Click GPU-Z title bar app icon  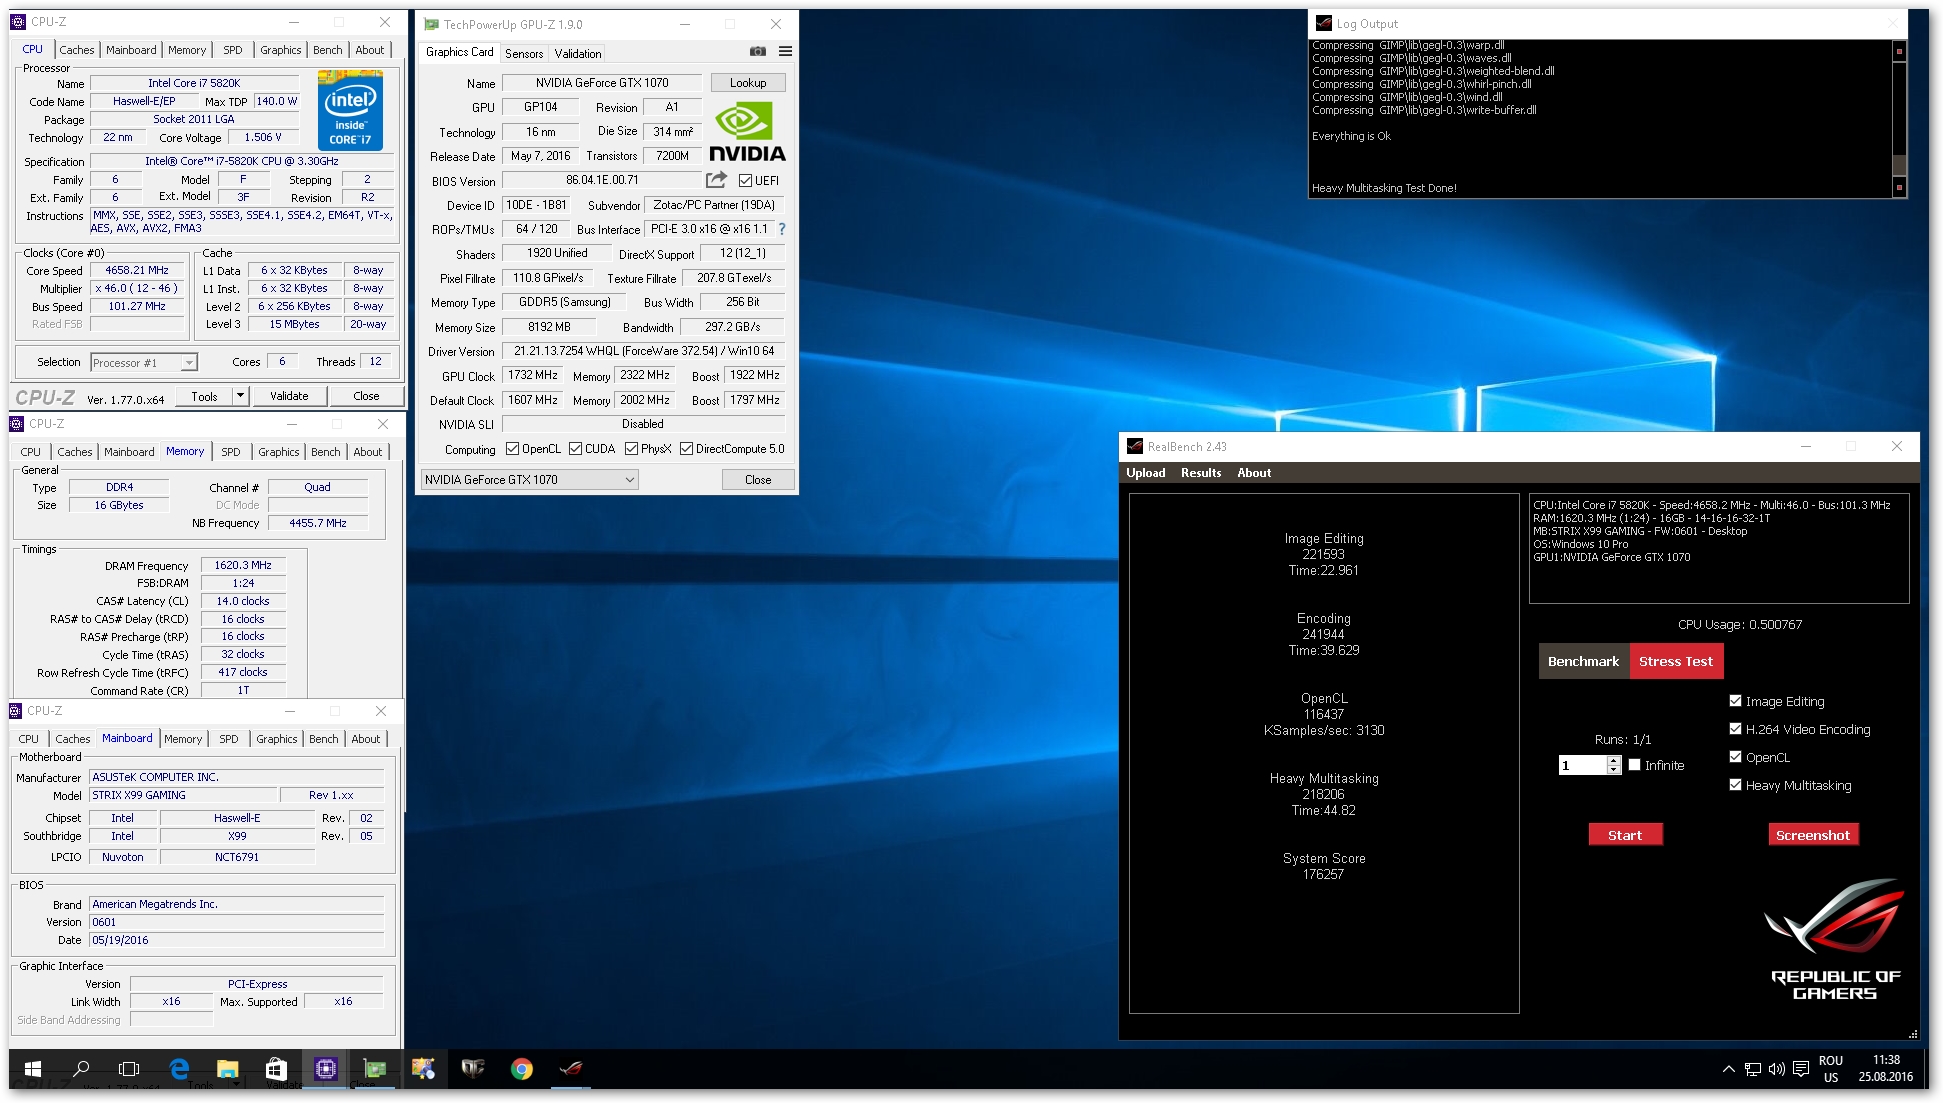431,24
